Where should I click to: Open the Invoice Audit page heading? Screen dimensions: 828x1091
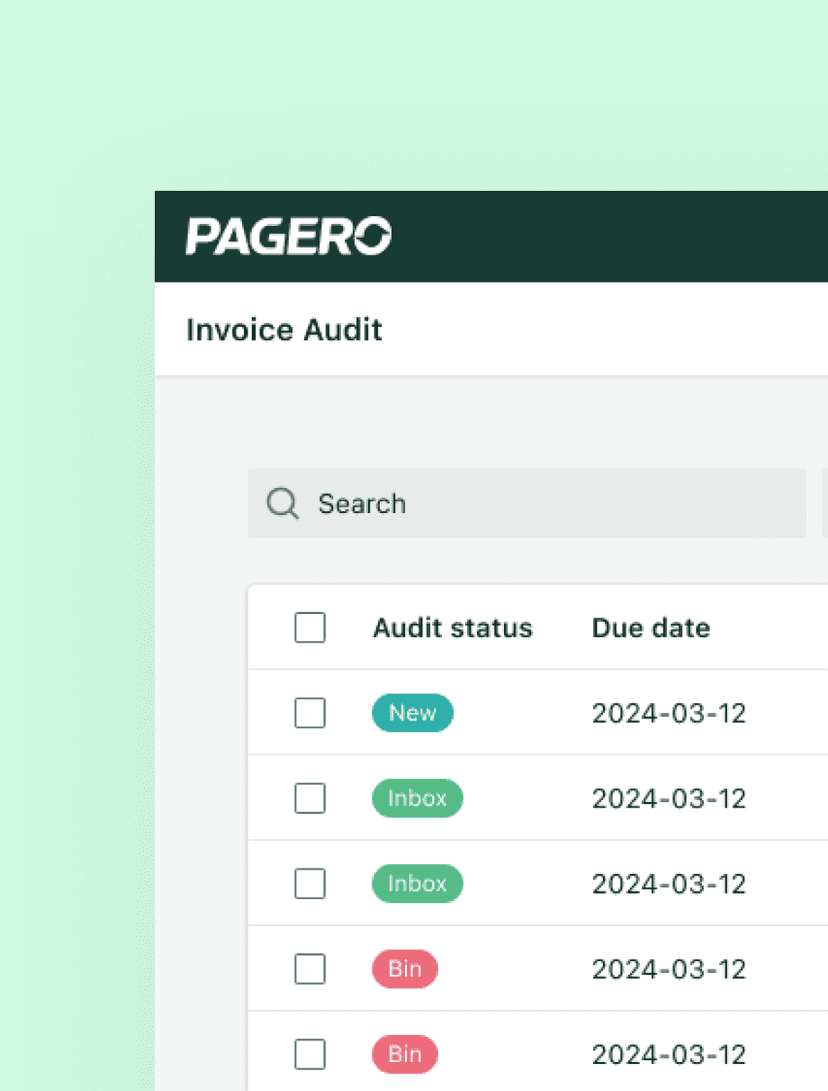(x=284, y=329)
